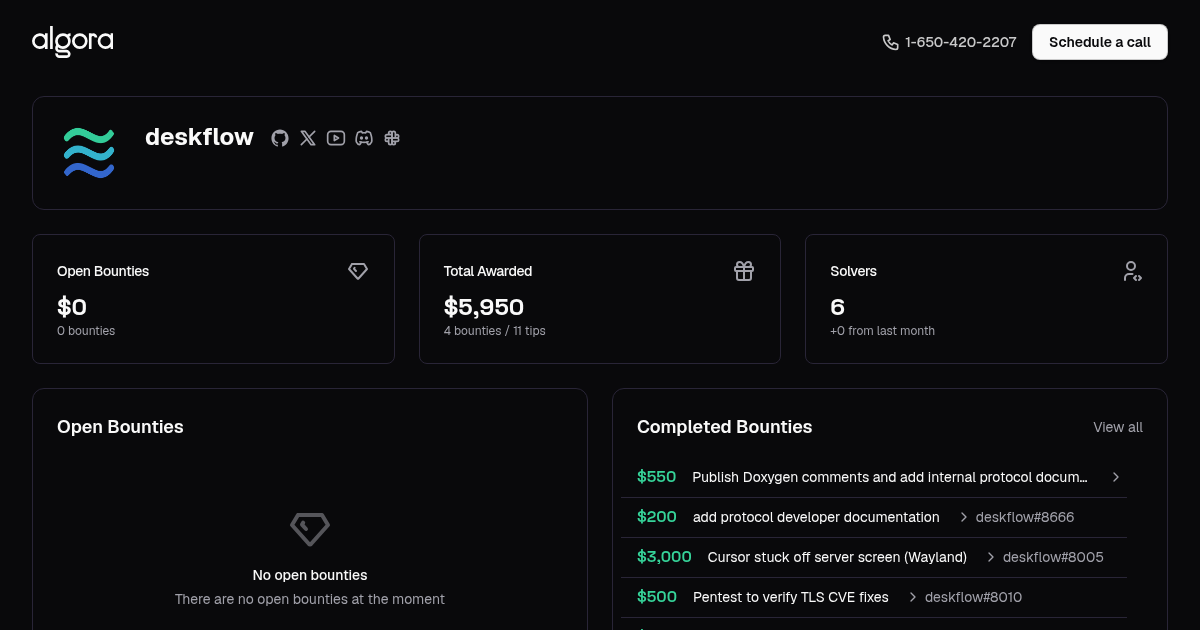Click the Algora logo
Screen dimensions: 1200x630
pyautogui.click(x=72, y=42)
